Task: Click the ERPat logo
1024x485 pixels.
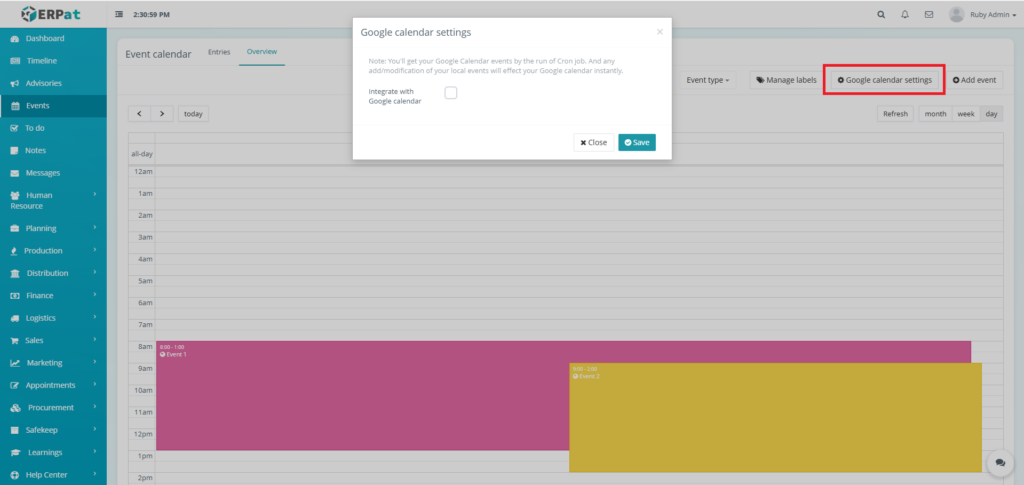Action: (x=53, y=13)
